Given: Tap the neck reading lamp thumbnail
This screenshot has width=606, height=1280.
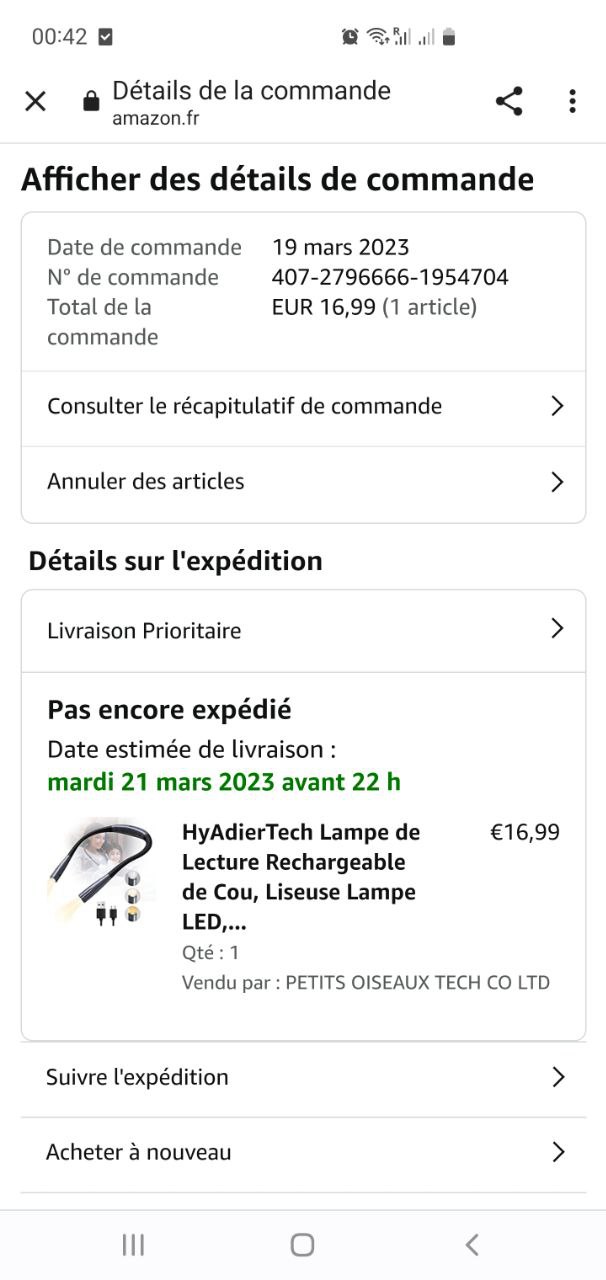Looking at the screenshot, I should 101,874.
